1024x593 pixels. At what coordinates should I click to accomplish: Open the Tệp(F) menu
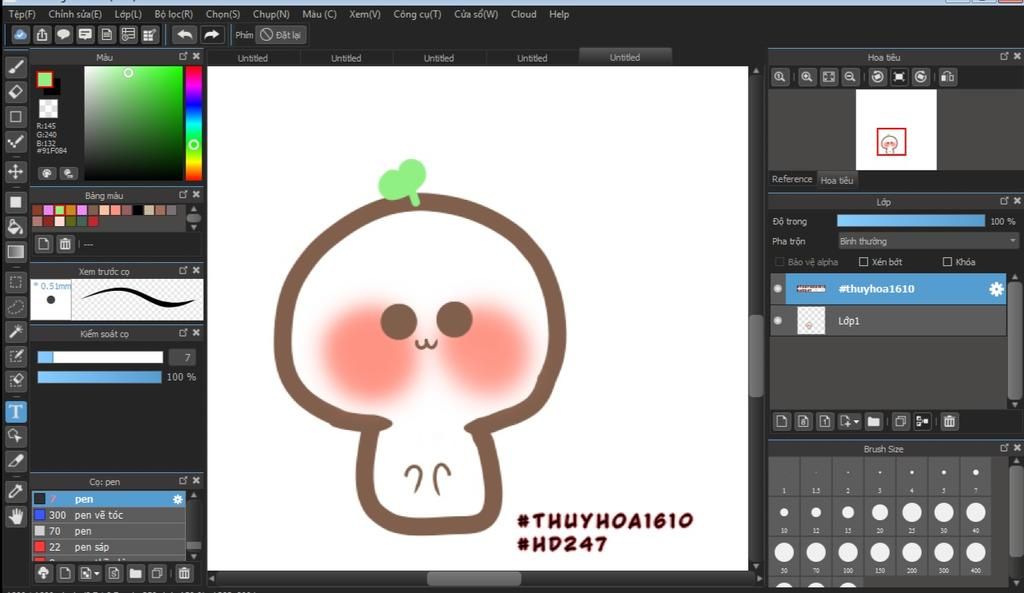point(22,14)
